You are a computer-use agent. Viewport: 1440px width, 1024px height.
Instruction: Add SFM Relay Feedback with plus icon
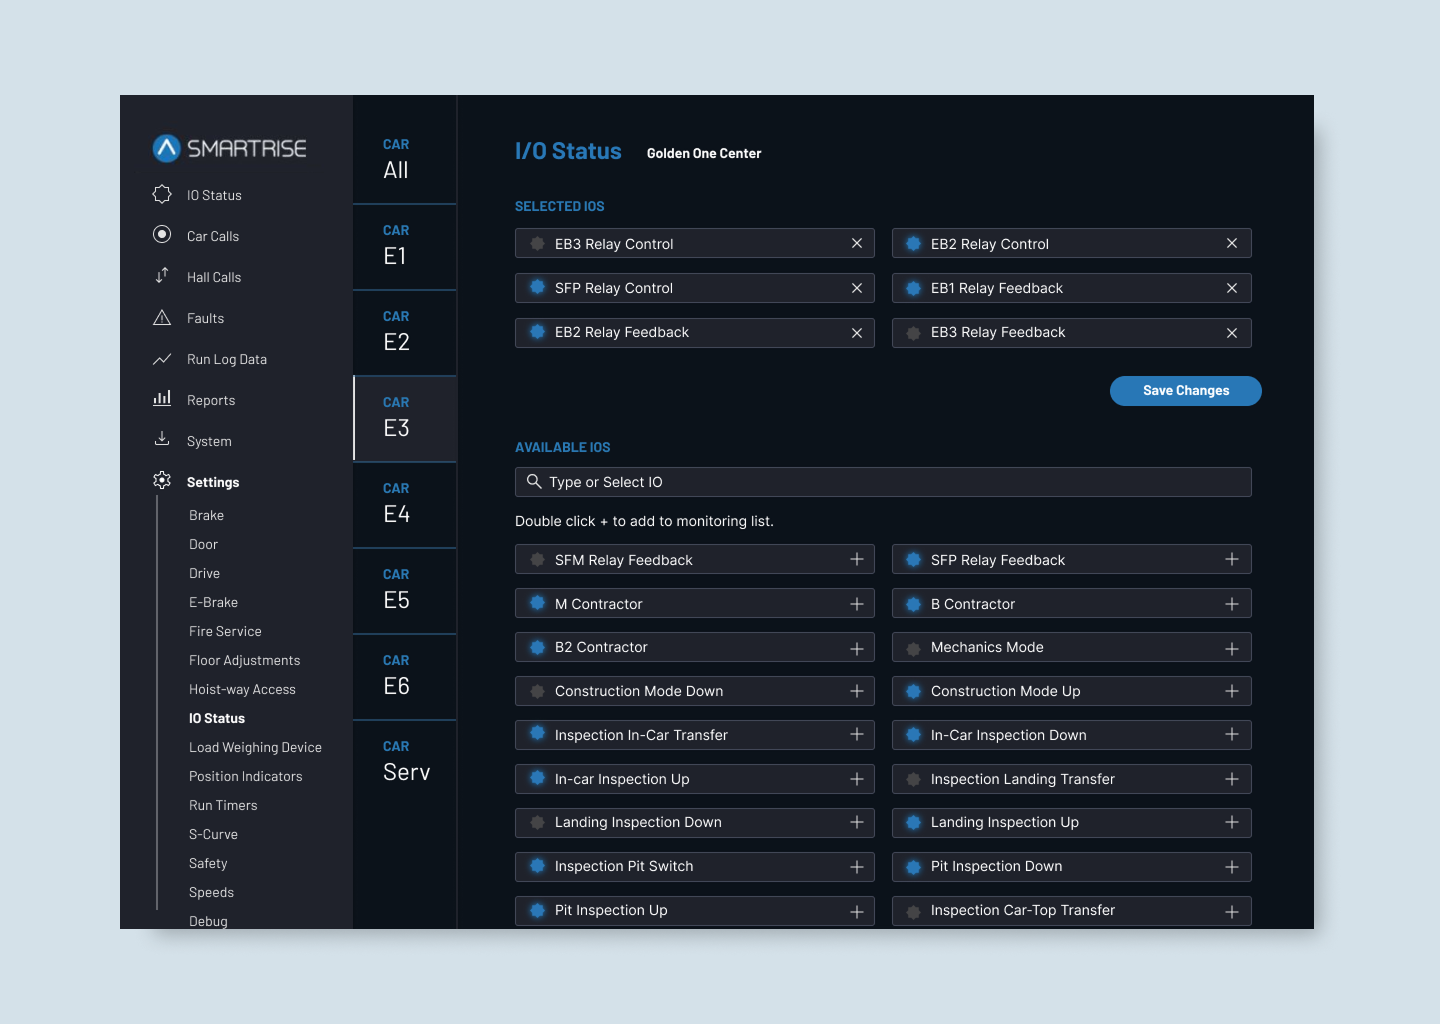[x=857, y=560]
